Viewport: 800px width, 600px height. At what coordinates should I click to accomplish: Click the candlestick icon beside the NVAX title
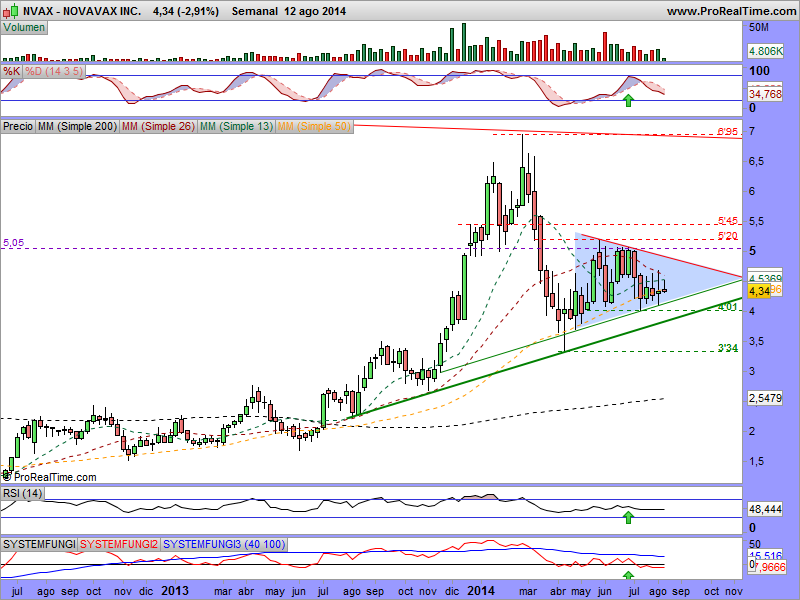click(12, 10)
